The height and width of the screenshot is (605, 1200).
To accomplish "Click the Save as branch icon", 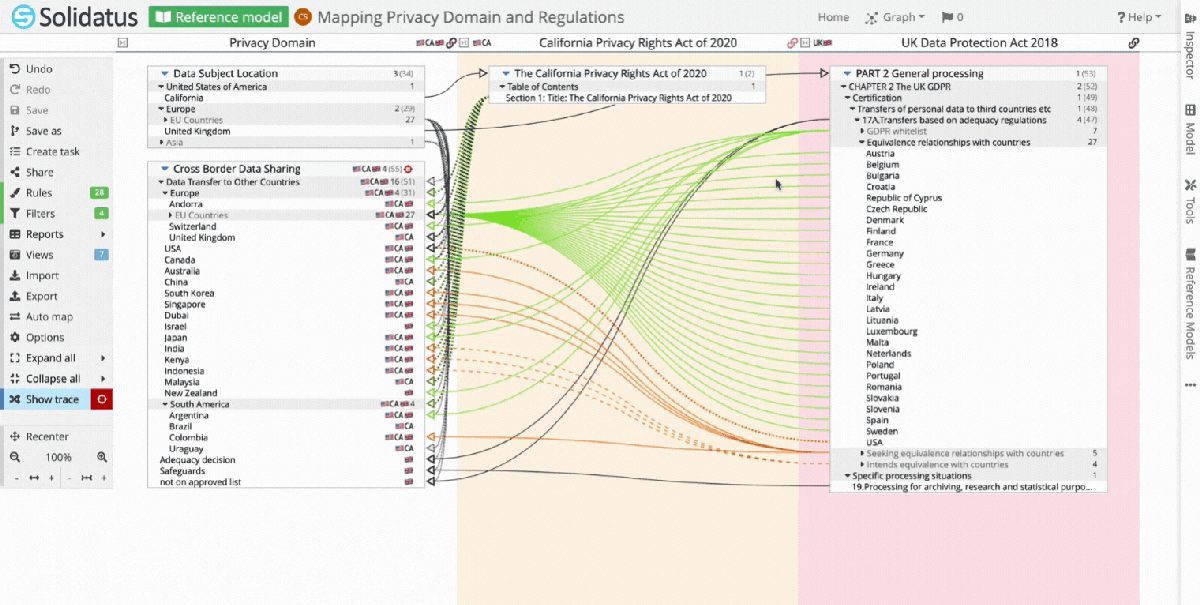I will click(x=14, y=131).
